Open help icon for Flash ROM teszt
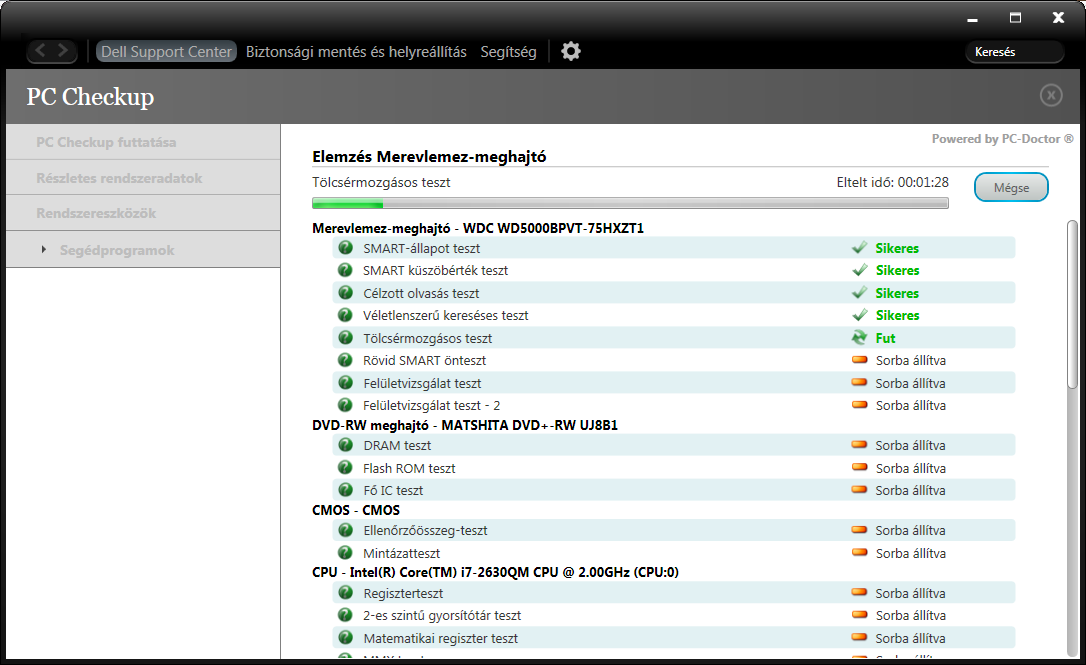Viewport: 1086px width, 665px height. (x=345, y=468)
